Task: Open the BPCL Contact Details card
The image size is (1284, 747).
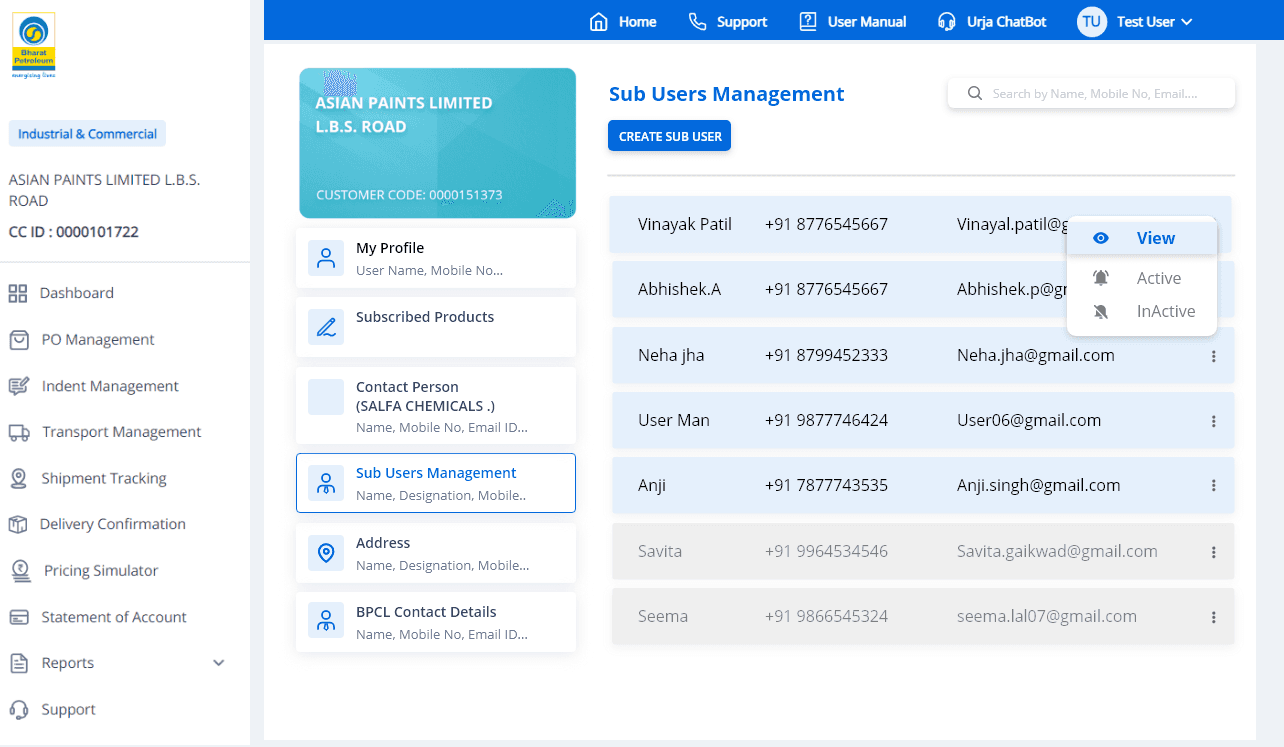Action: point(436,622)
